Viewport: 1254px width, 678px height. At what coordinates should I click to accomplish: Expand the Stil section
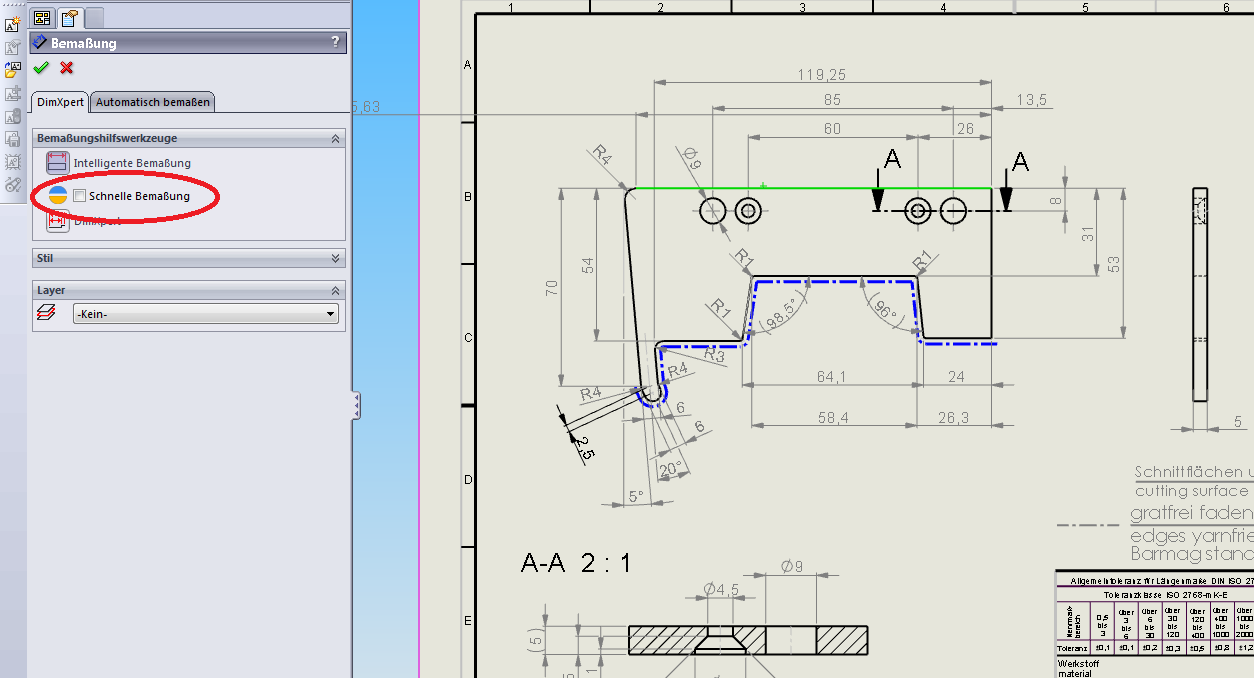[x=336, y=258]
